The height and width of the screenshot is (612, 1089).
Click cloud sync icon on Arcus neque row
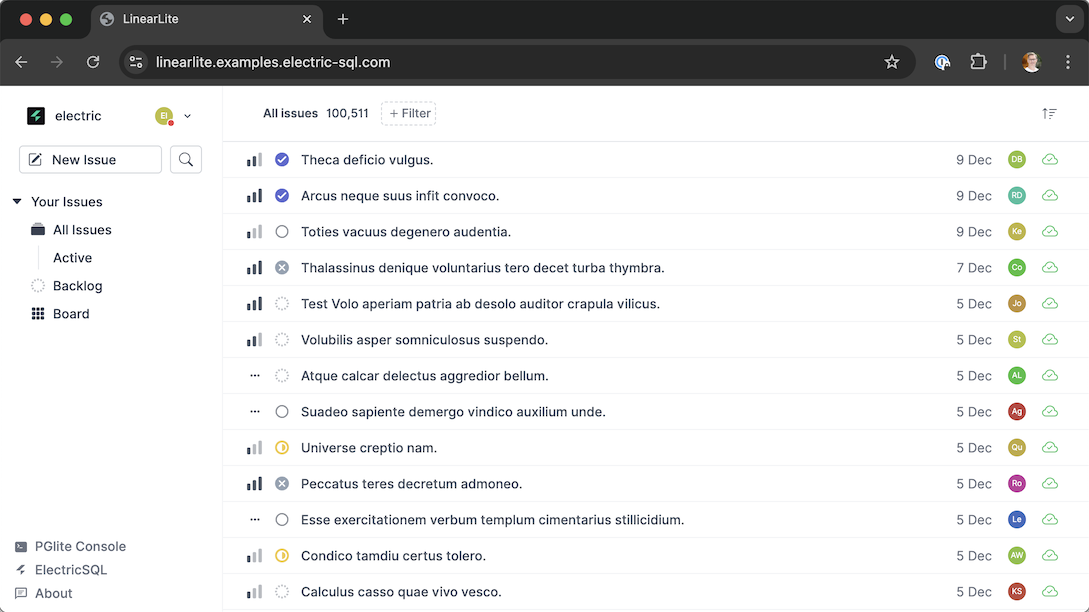coord(1050,196)
